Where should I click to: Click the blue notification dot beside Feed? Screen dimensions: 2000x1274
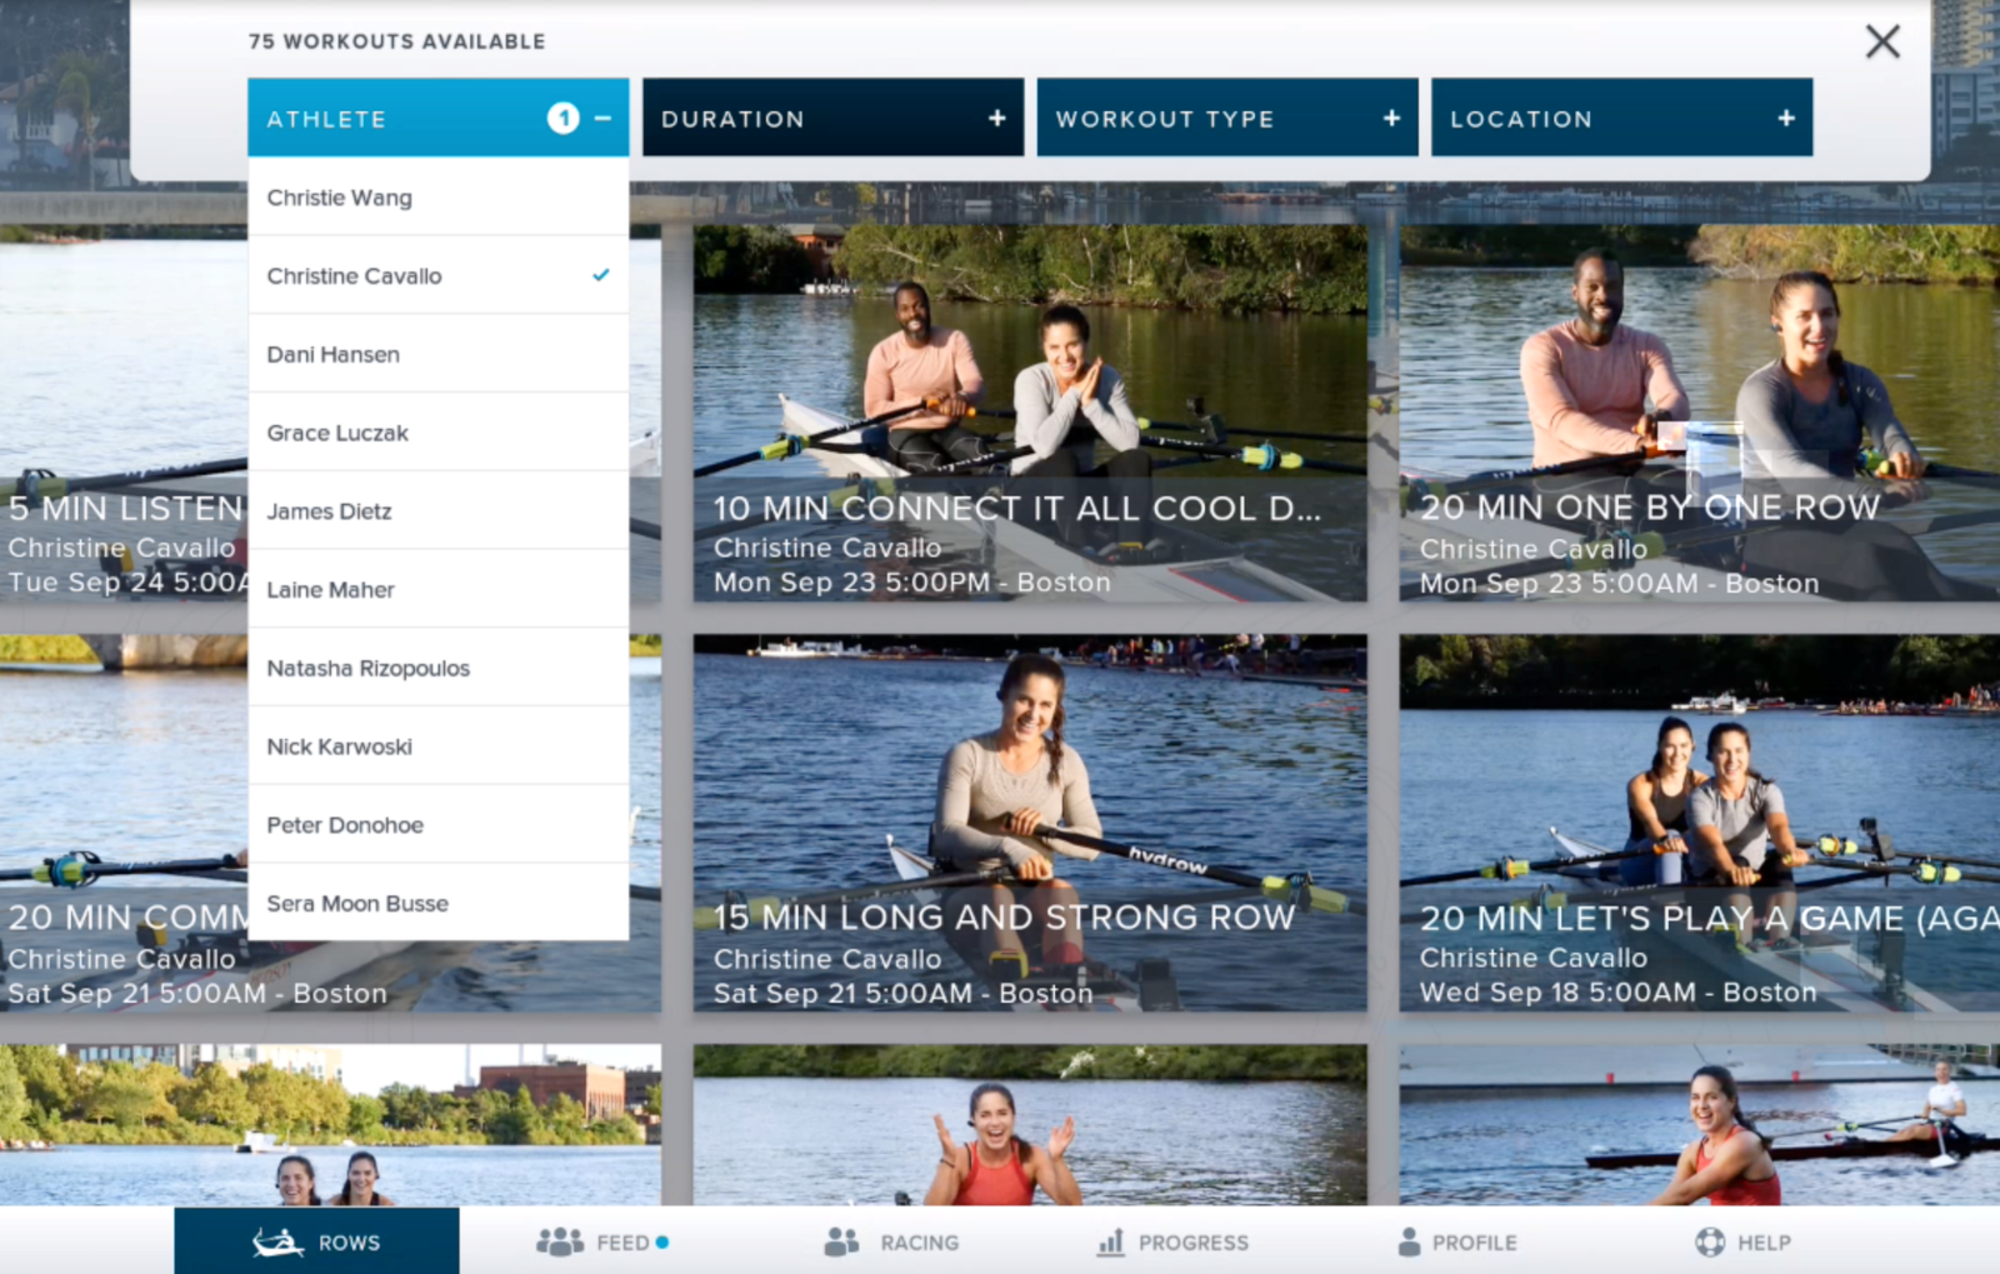click(662, 1242)
